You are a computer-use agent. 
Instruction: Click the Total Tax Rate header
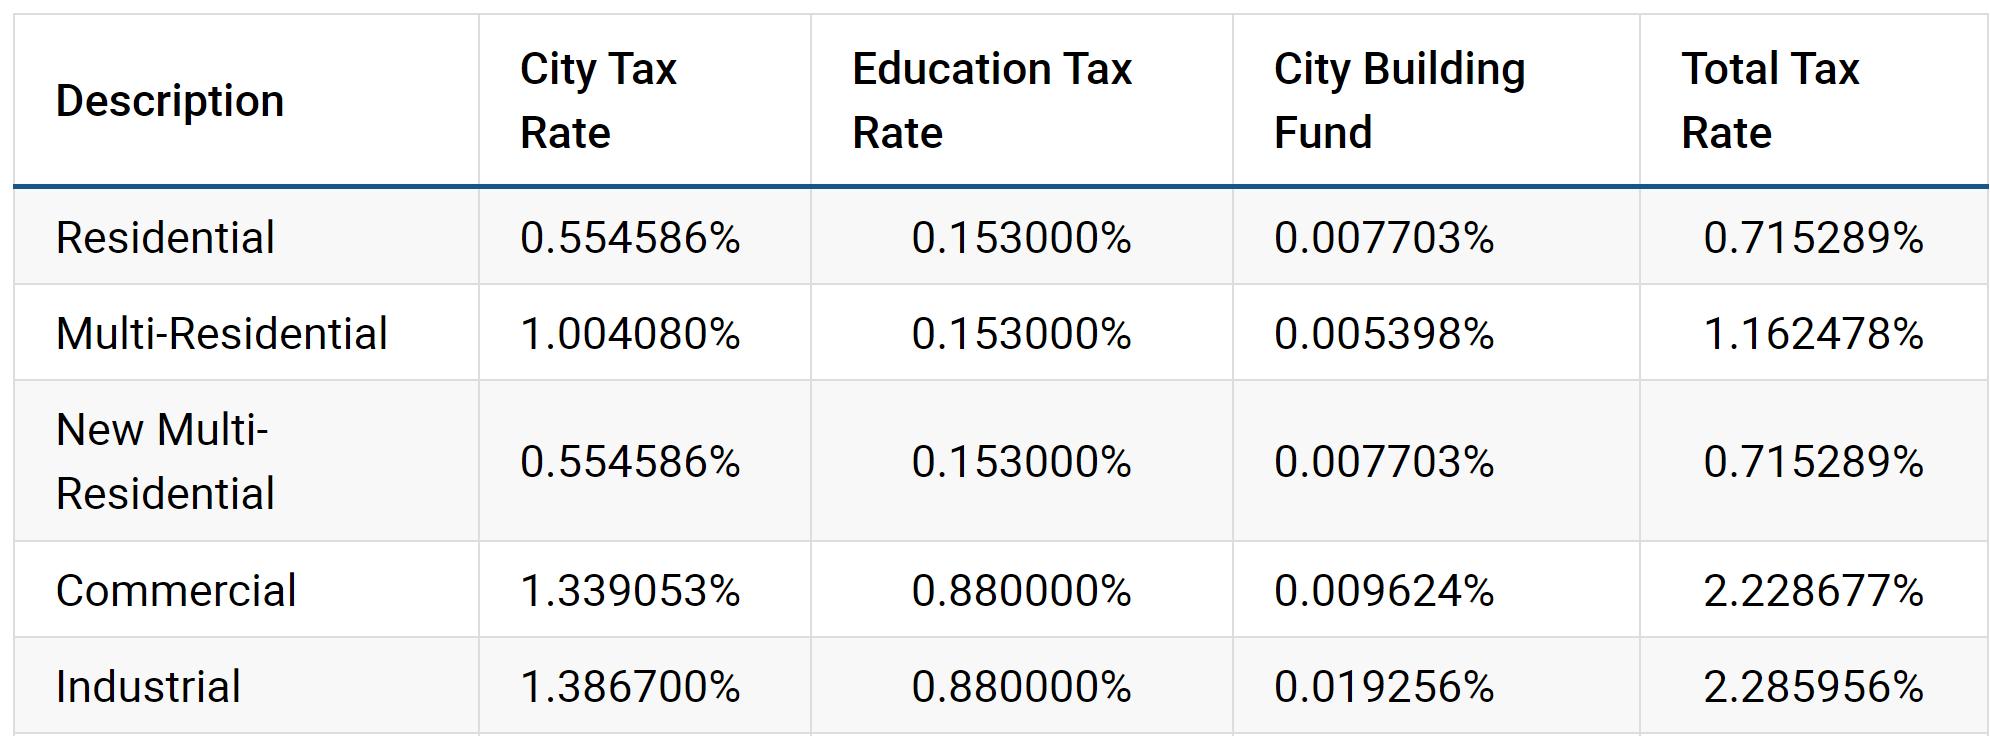click(x=1770, y=101)
